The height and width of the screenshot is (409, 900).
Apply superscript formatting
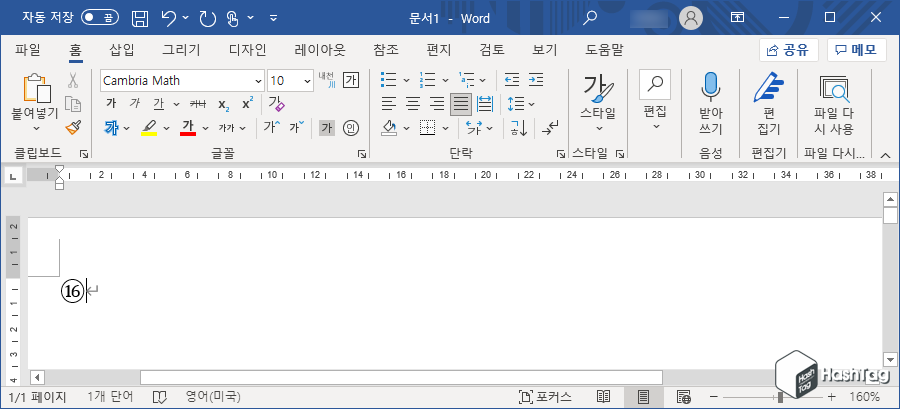coord(247,104)
